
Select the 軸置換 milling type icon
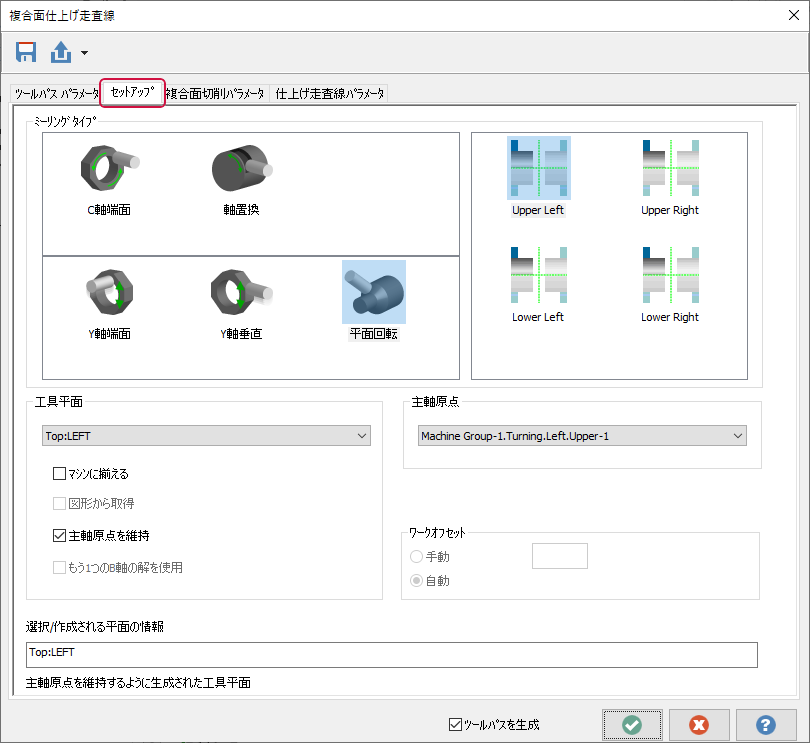[241, 171]
